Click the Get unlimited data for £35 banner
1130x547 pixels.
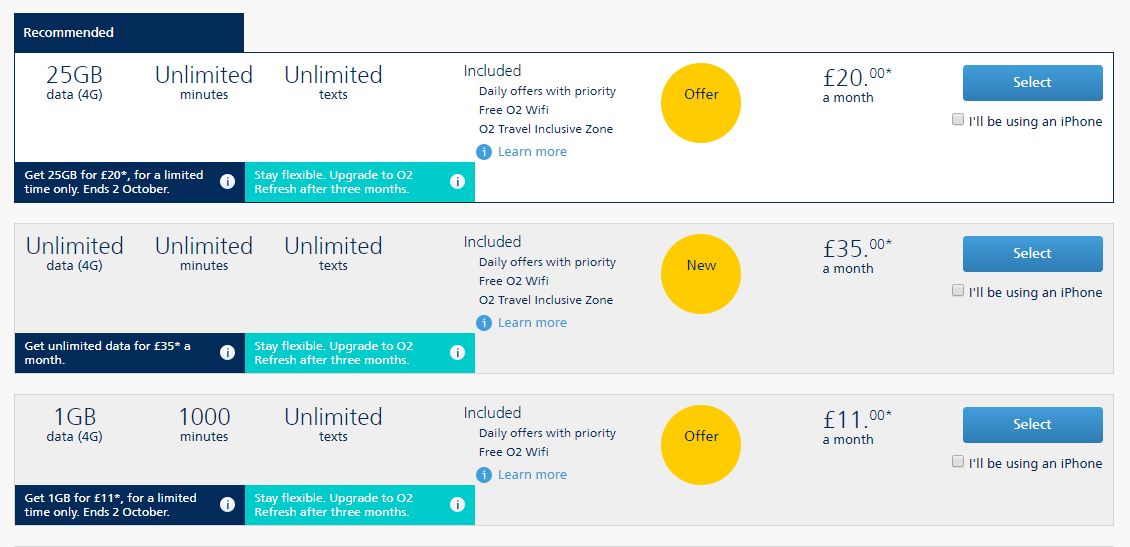(x=130, y=353)
